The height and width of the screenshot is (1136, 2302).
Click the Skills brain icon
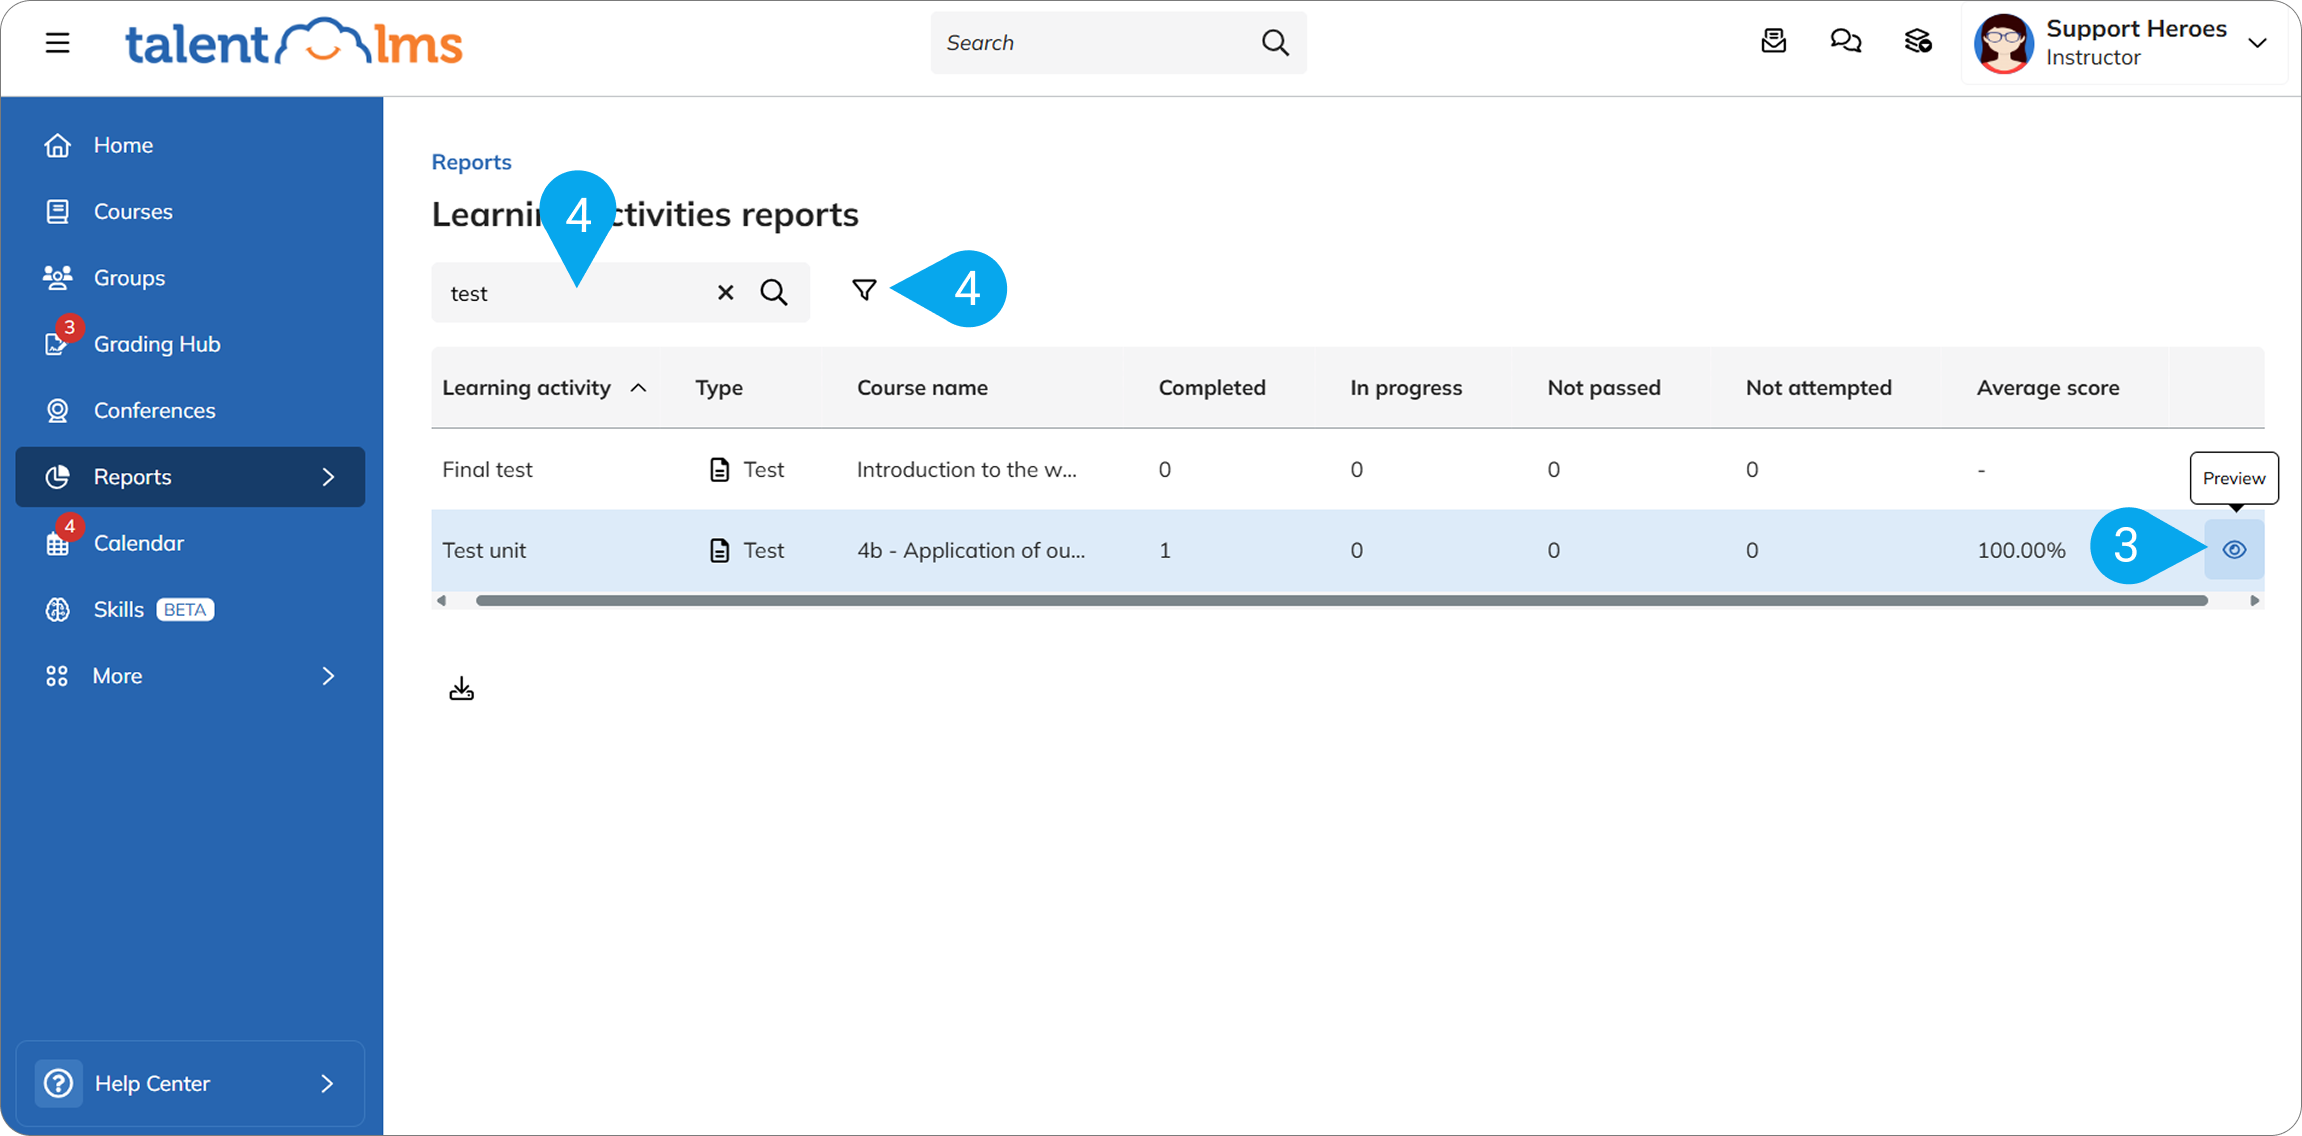click(58, 609)
